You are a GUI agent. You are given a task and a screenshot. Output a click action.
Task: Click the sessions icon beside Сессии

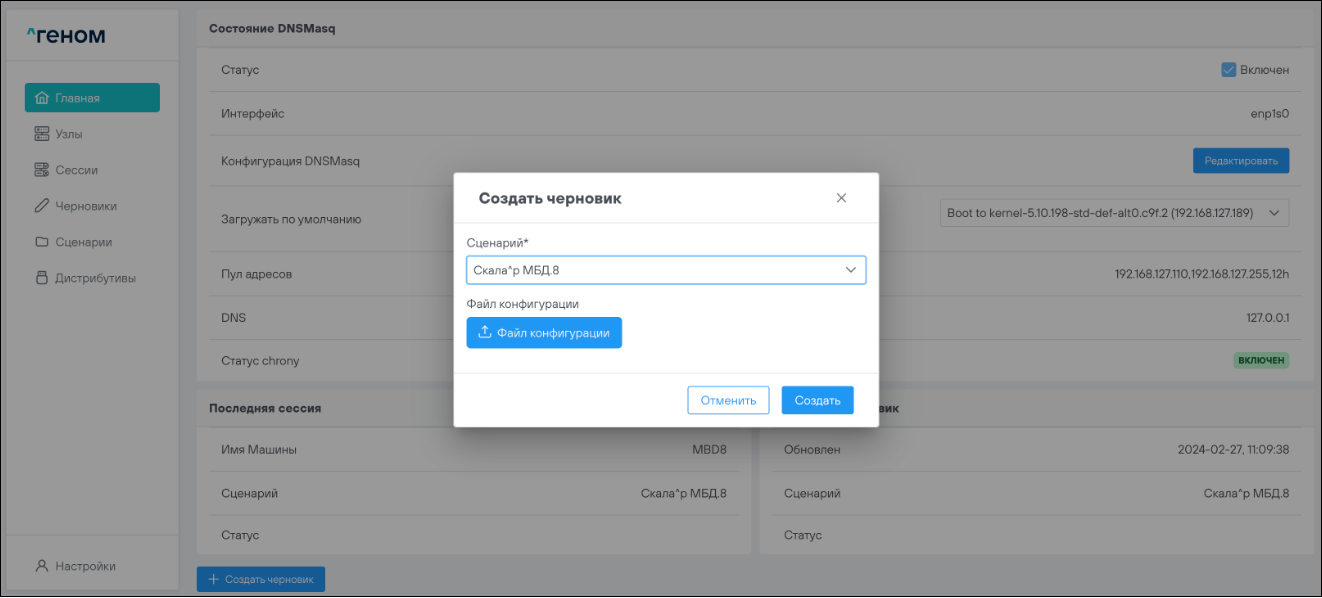point(42,170)
